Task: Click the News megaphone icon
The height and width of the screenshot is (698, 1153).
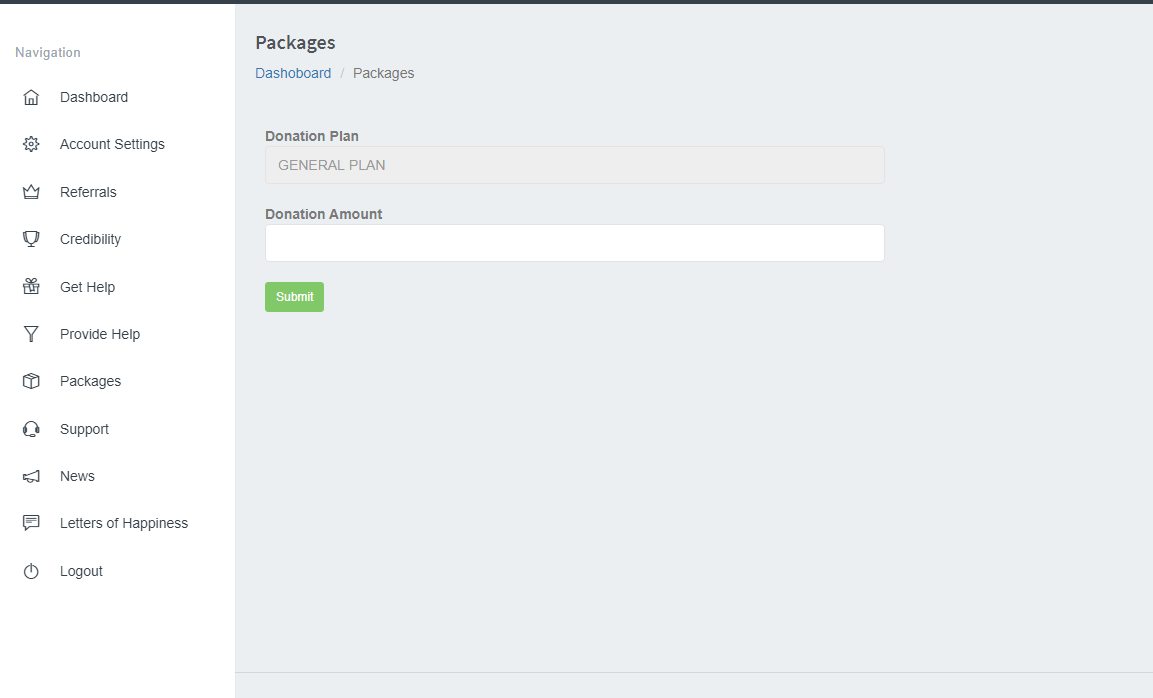Action: 31,476
